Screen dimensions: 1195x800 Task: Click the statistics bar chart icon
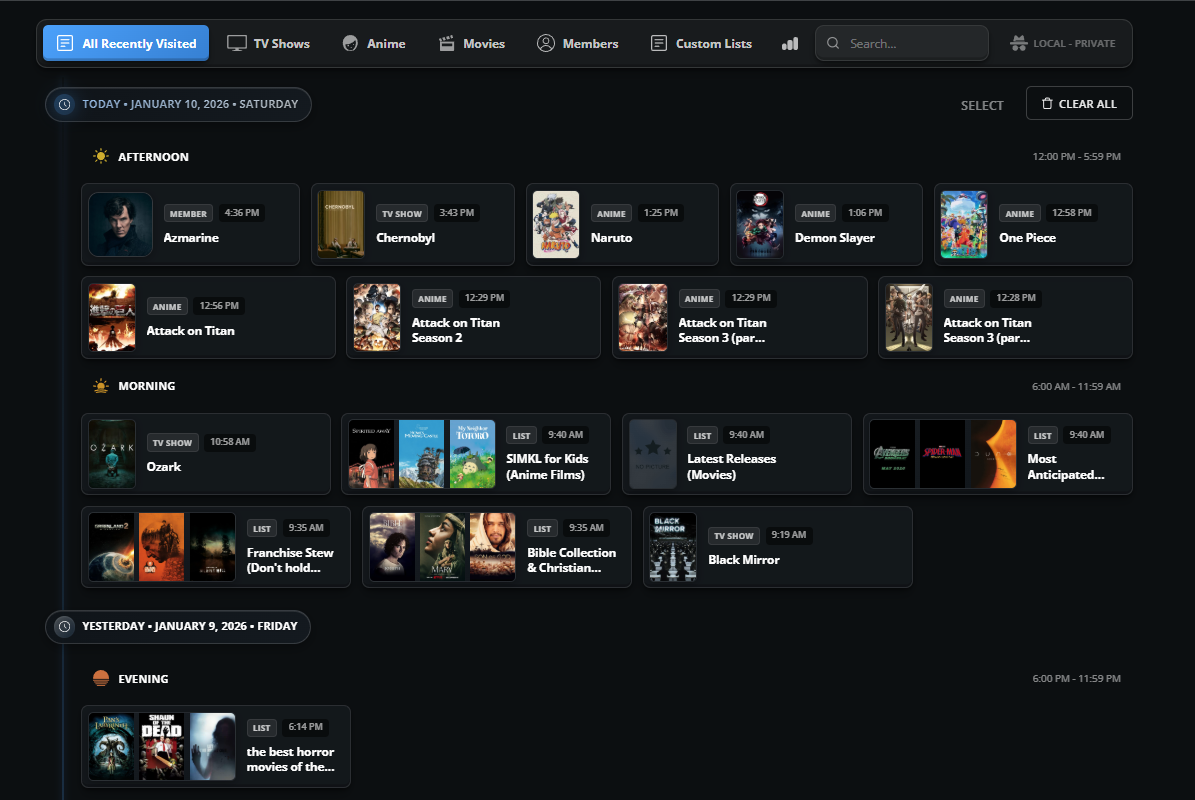point(790,44)
